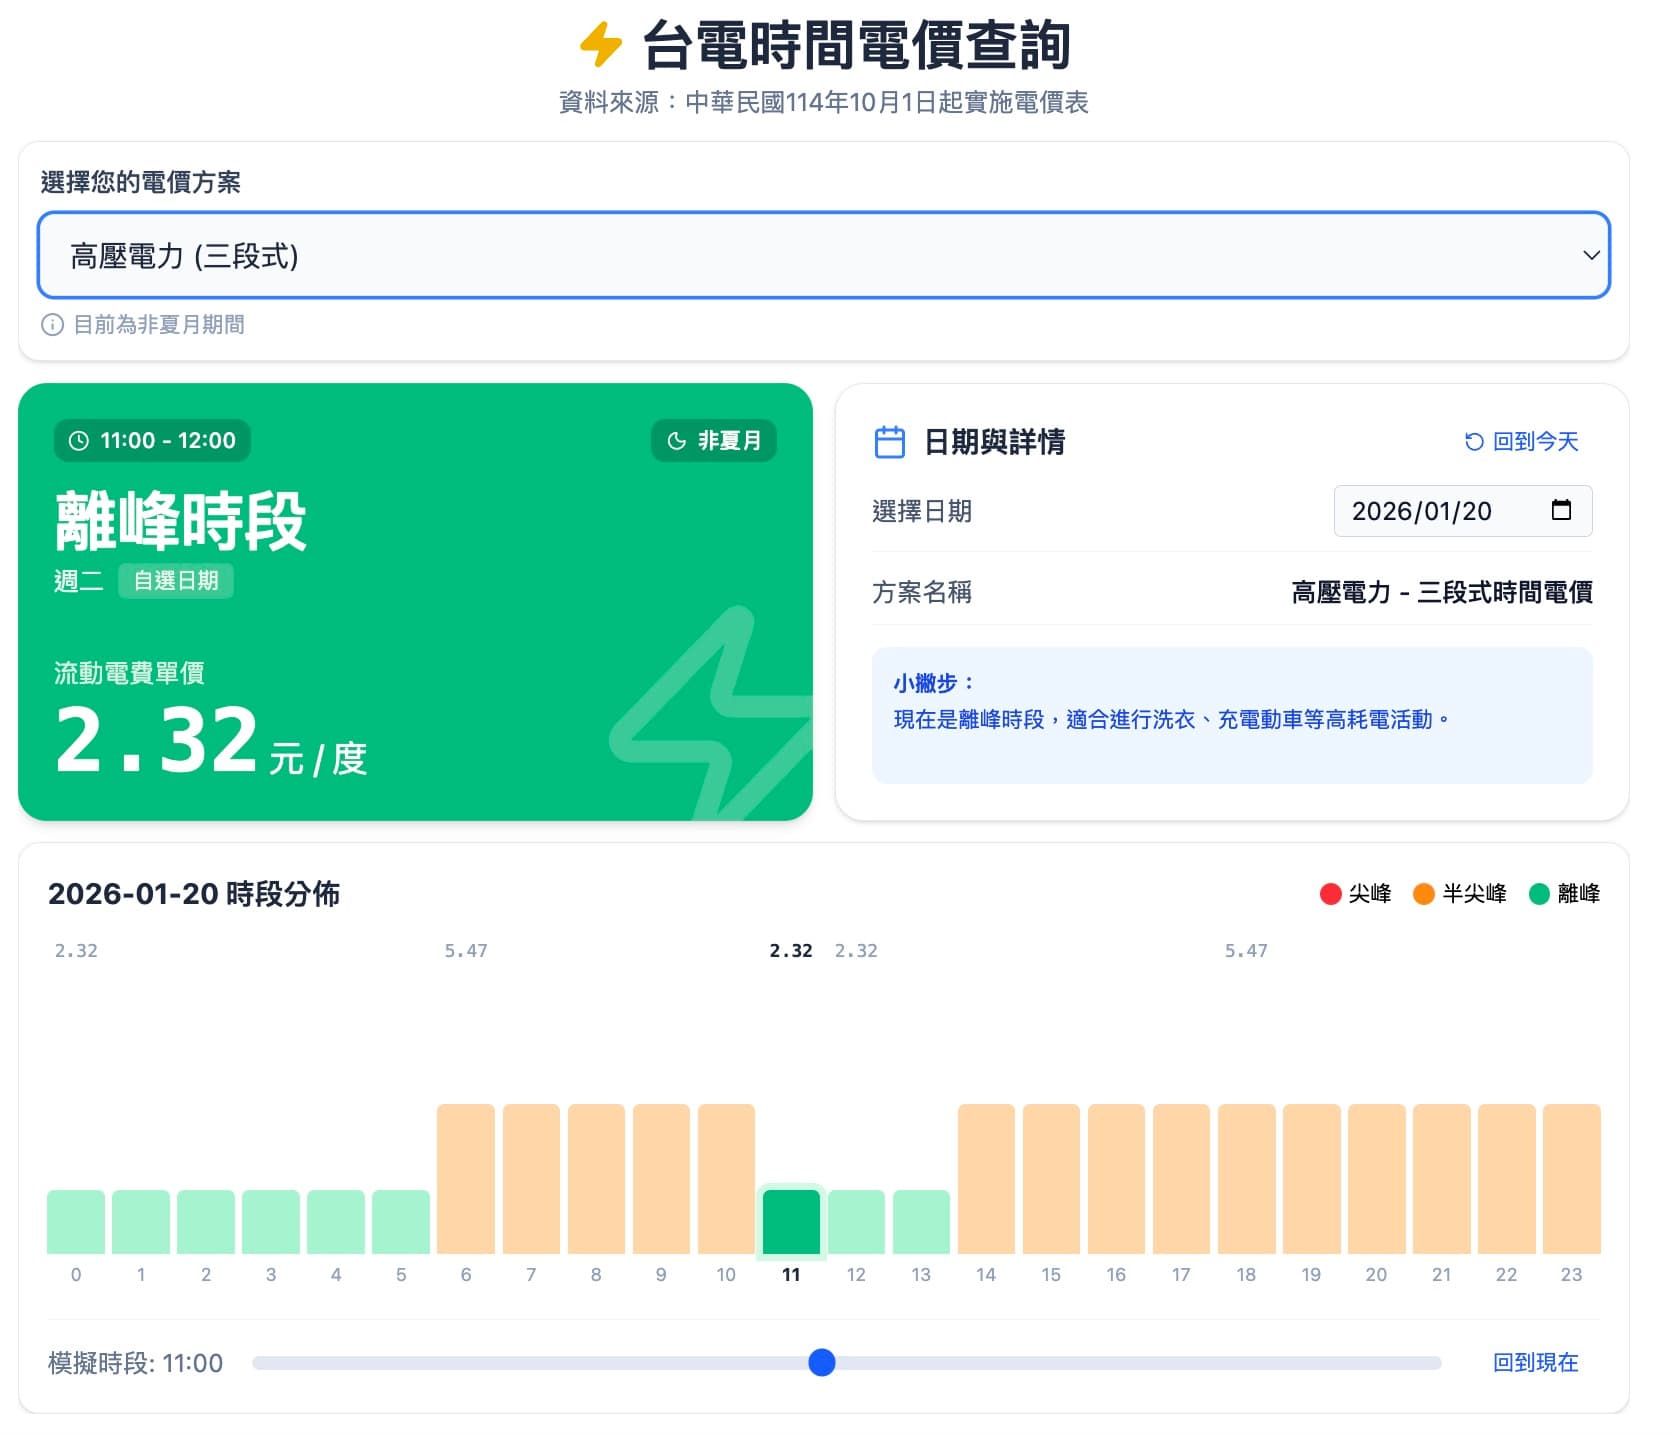Image resolution: width=1676 pixels, height=1436 pixels.
Task: Click the 回到現在 link at bottom right
Action: (1537, 1362)
